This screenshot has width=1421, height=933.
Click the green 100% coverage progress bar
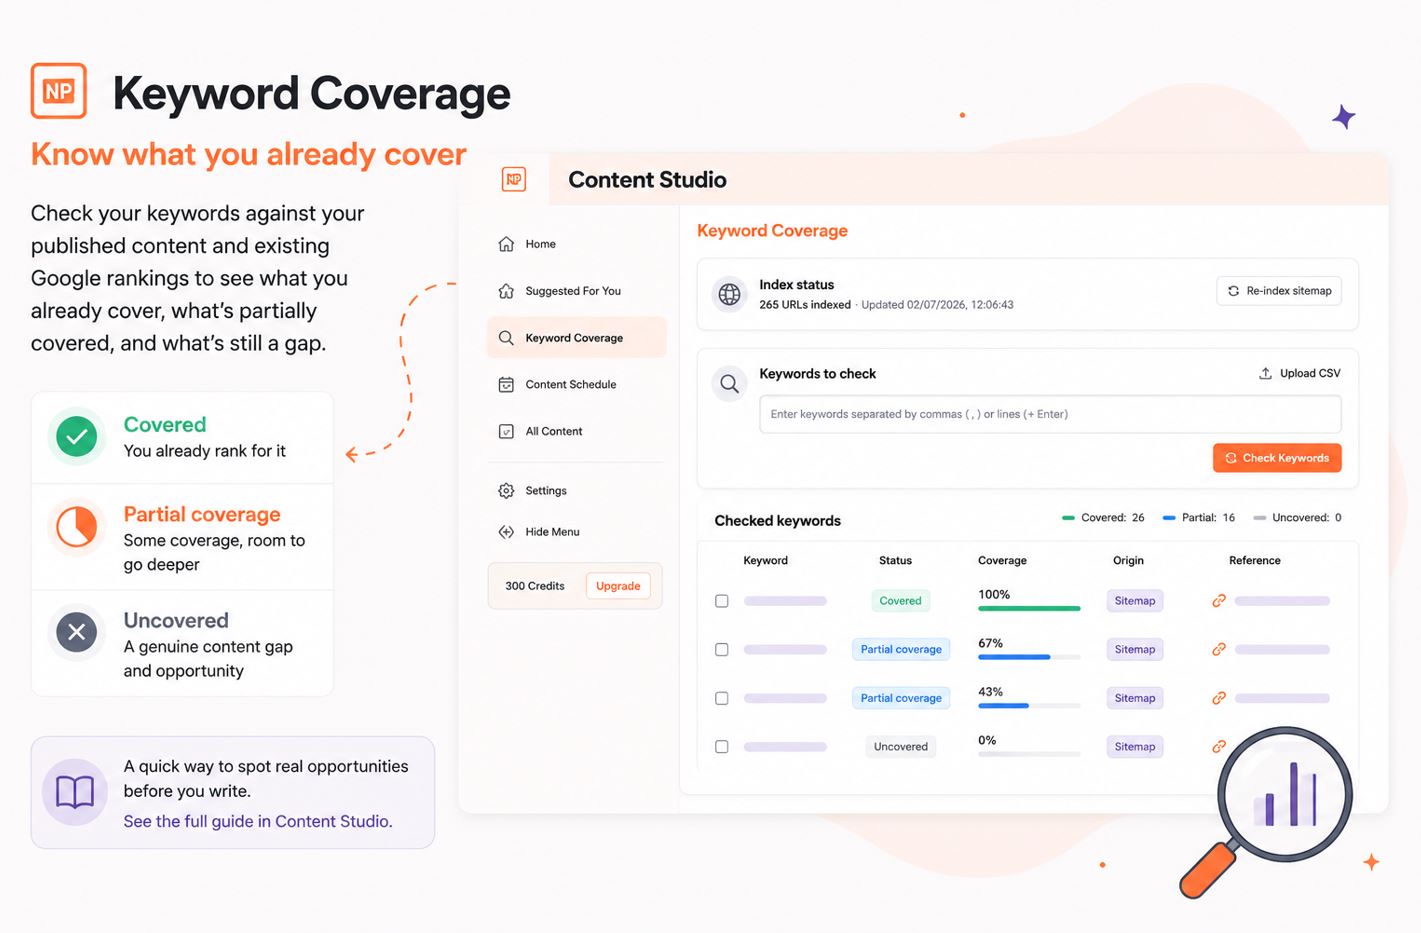pos(1029,608)
